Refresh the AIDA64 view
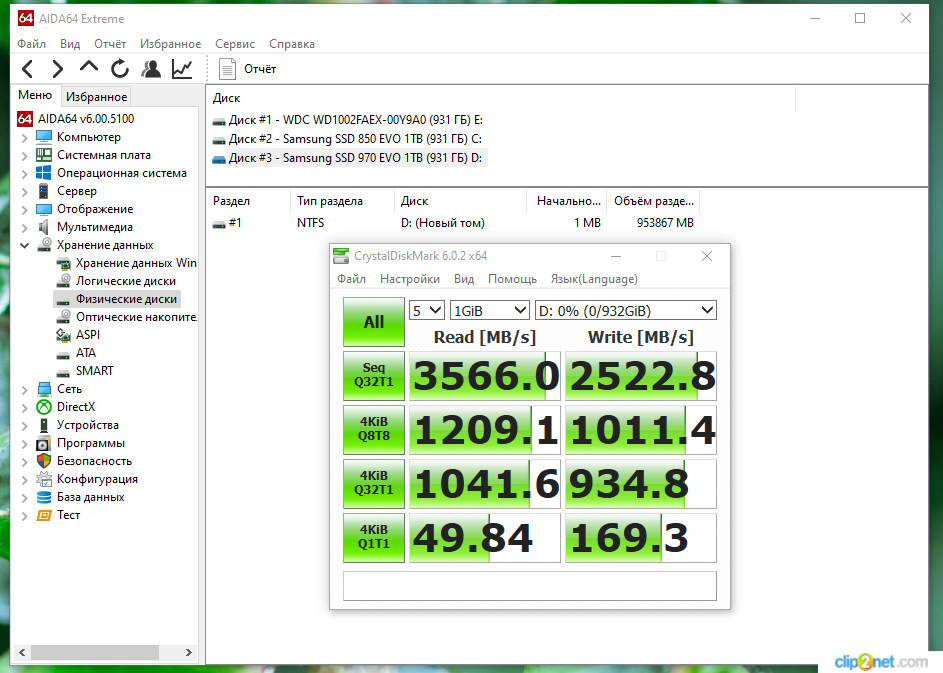This screenshot has width=943, height=673. pyautogui.click(x=120, y=69)
